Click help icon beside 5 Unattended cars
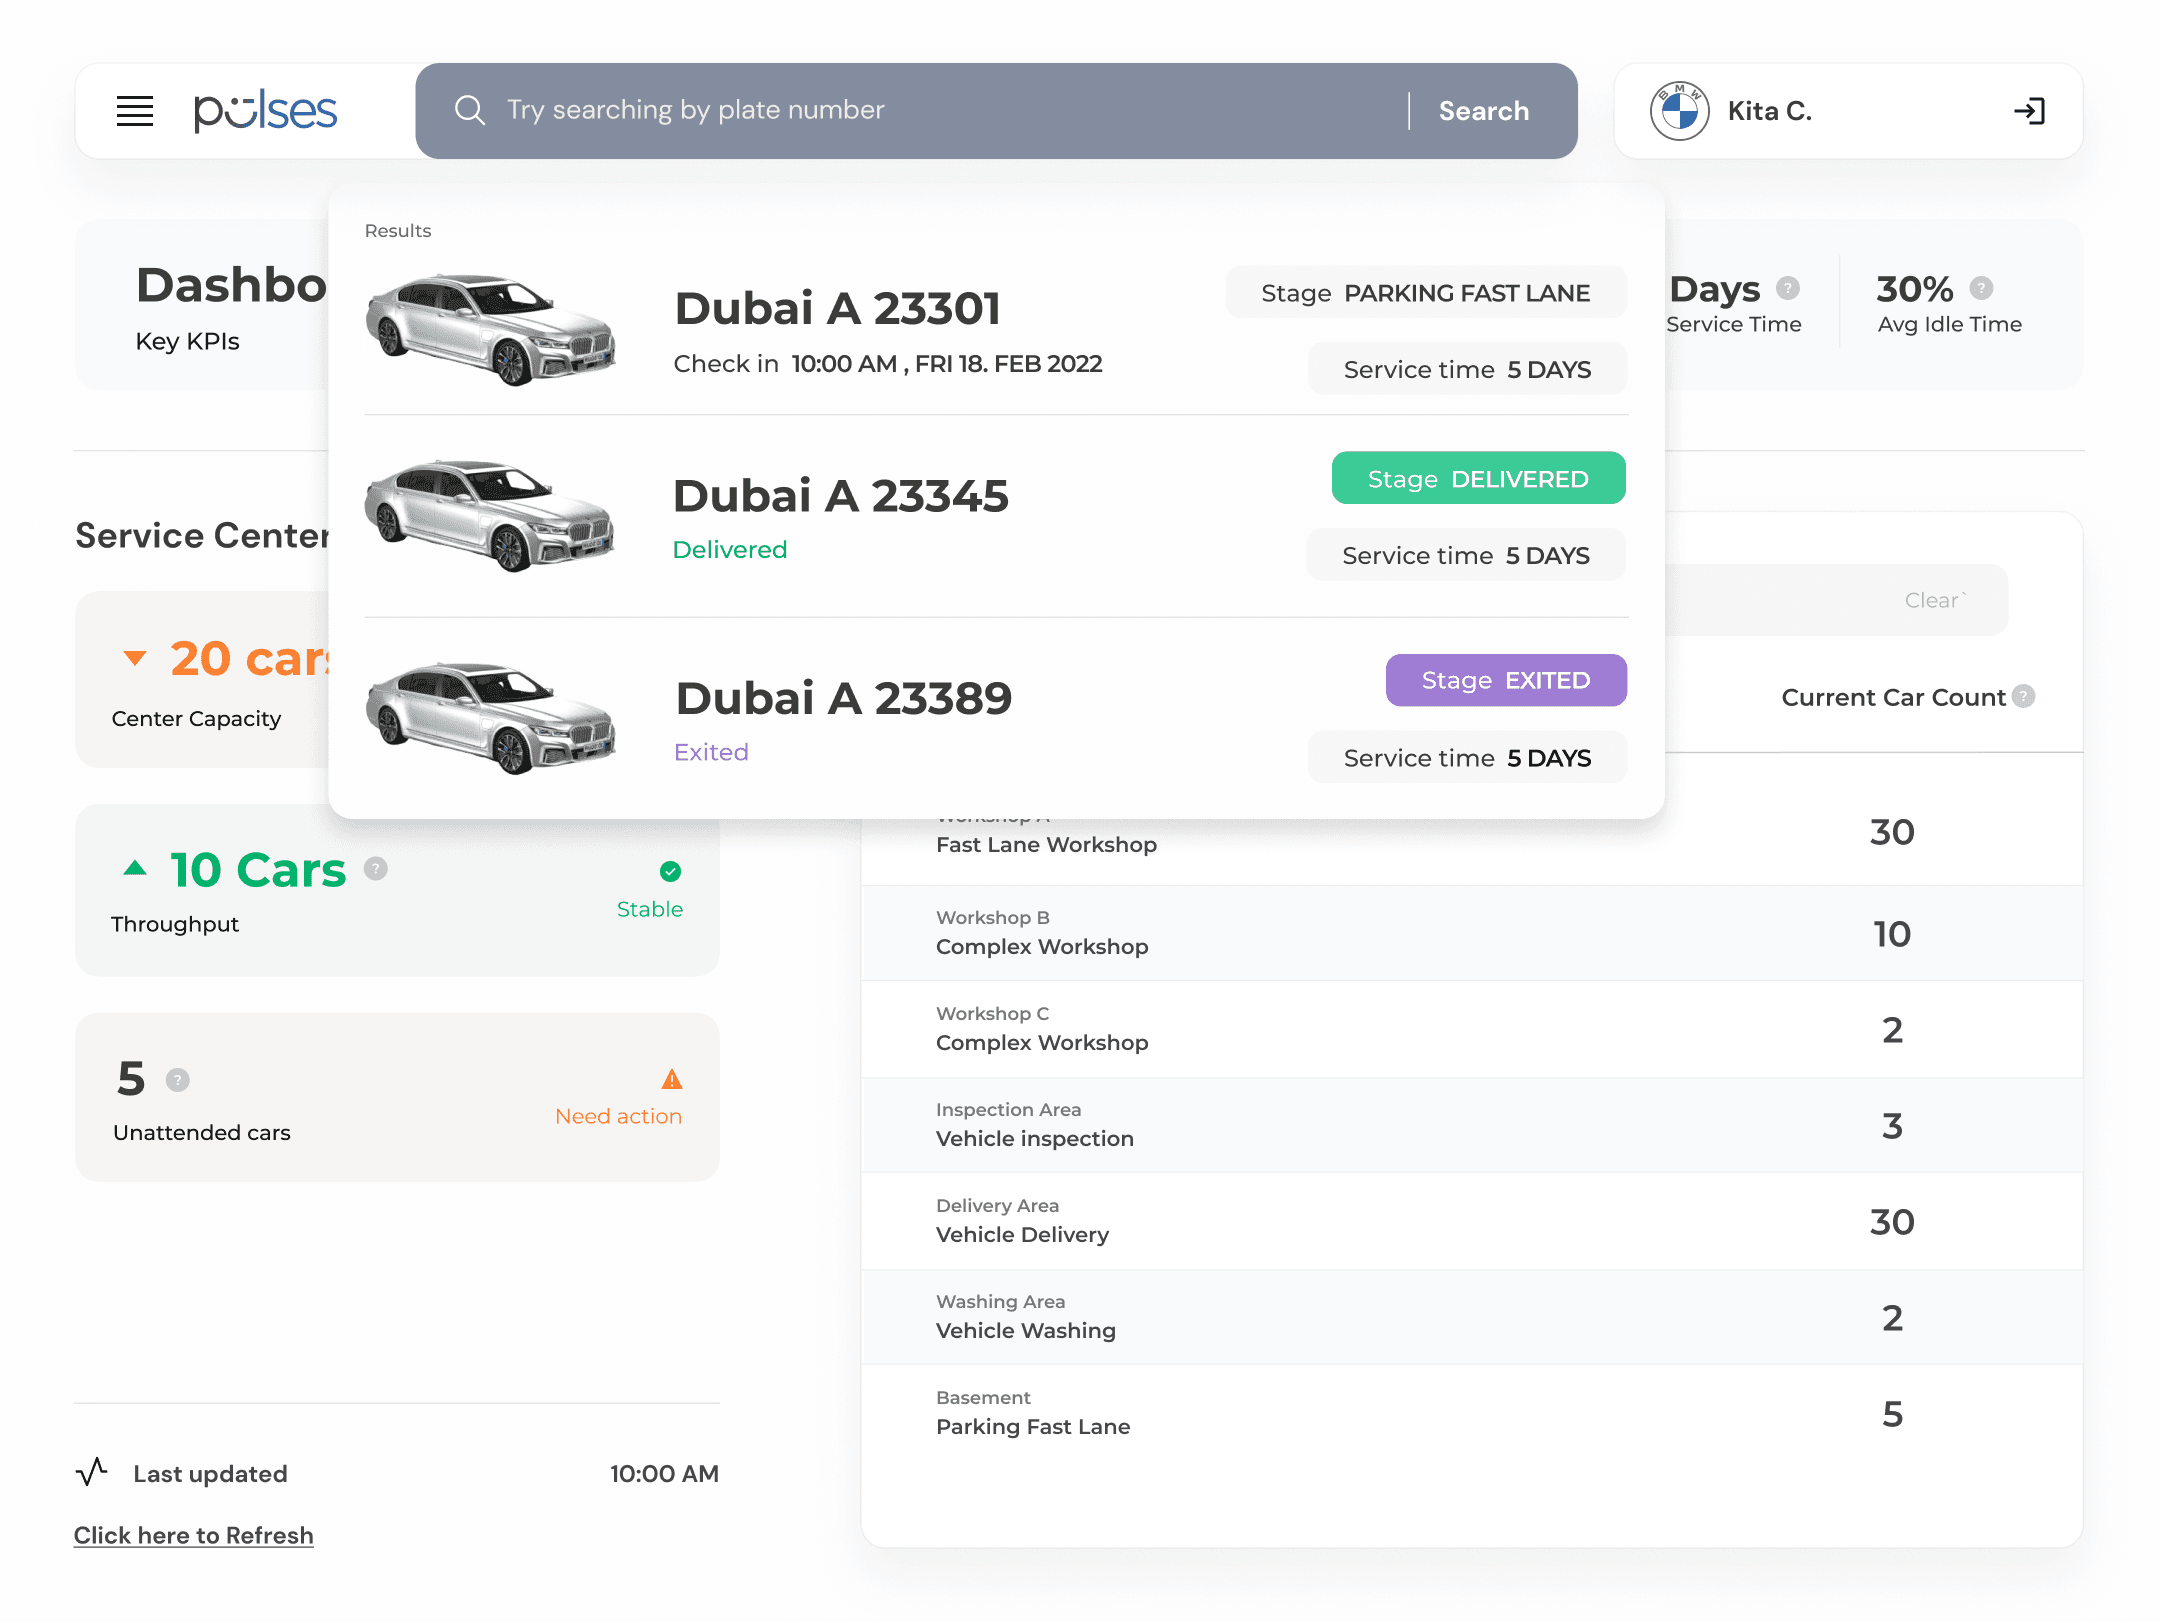Screen dimensions: 2160x1622 (178, 1080)
